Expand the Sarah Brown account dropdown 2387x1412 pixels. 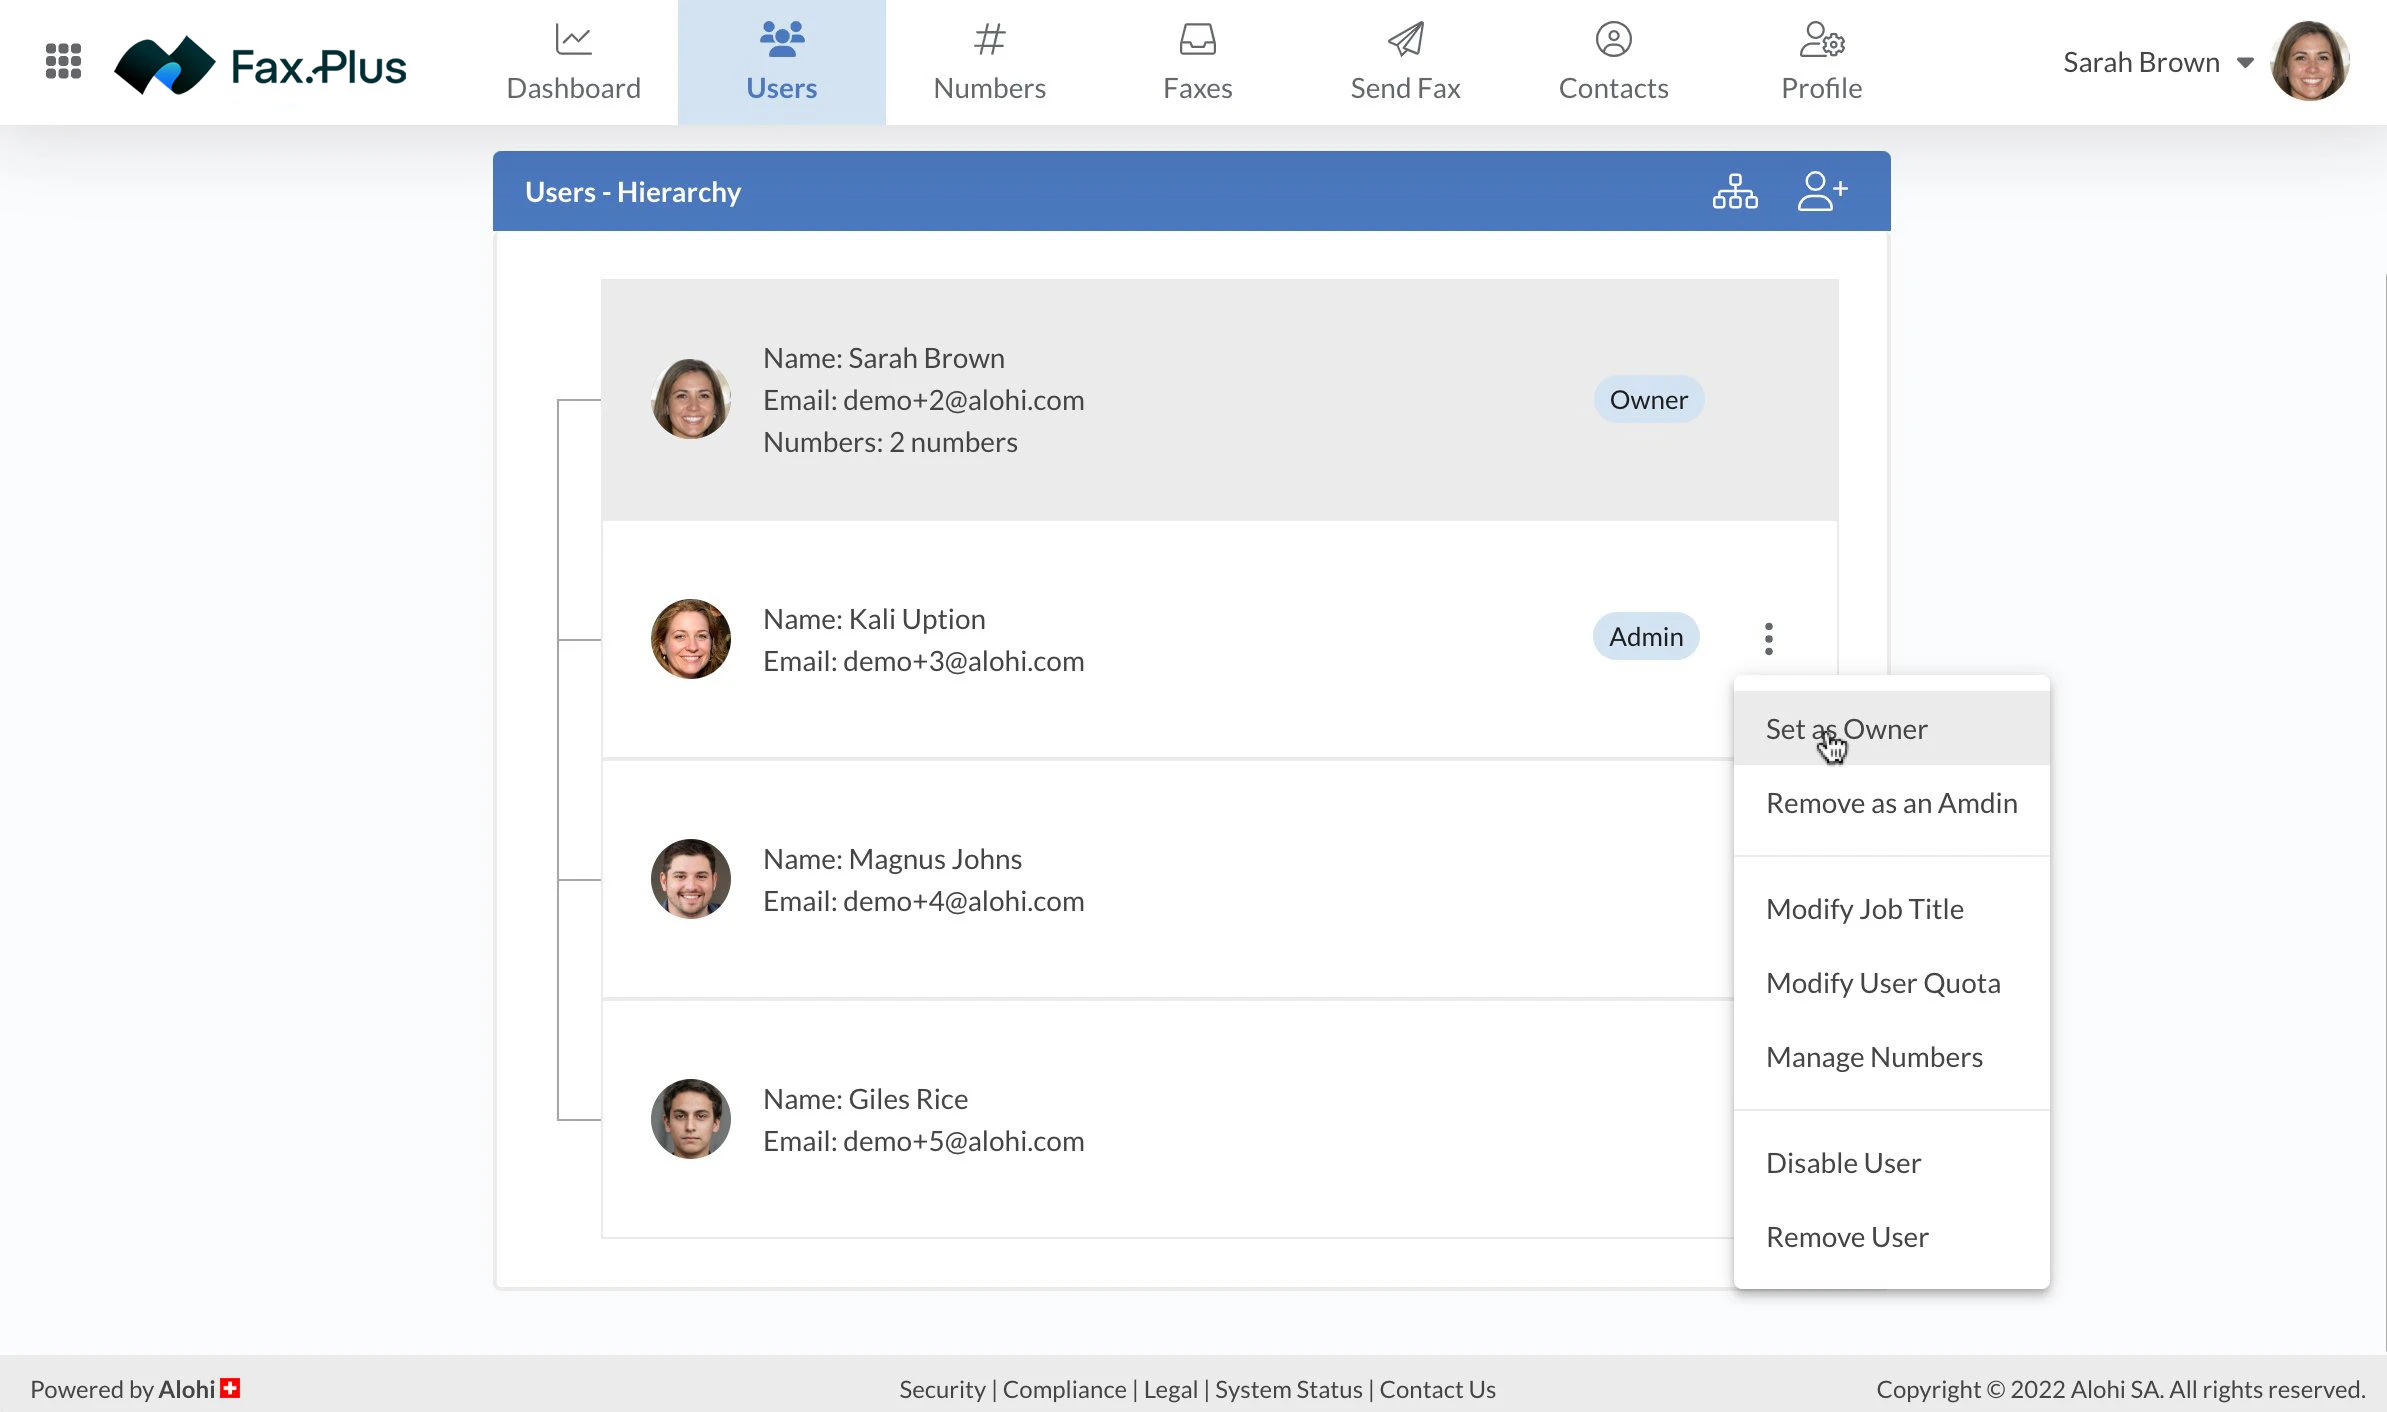coord(2245,62)
